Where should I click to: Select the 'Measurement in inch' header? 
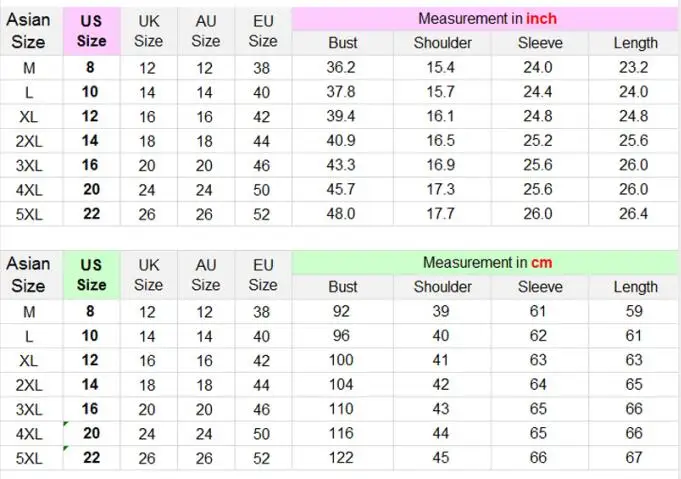click(487, 19)
